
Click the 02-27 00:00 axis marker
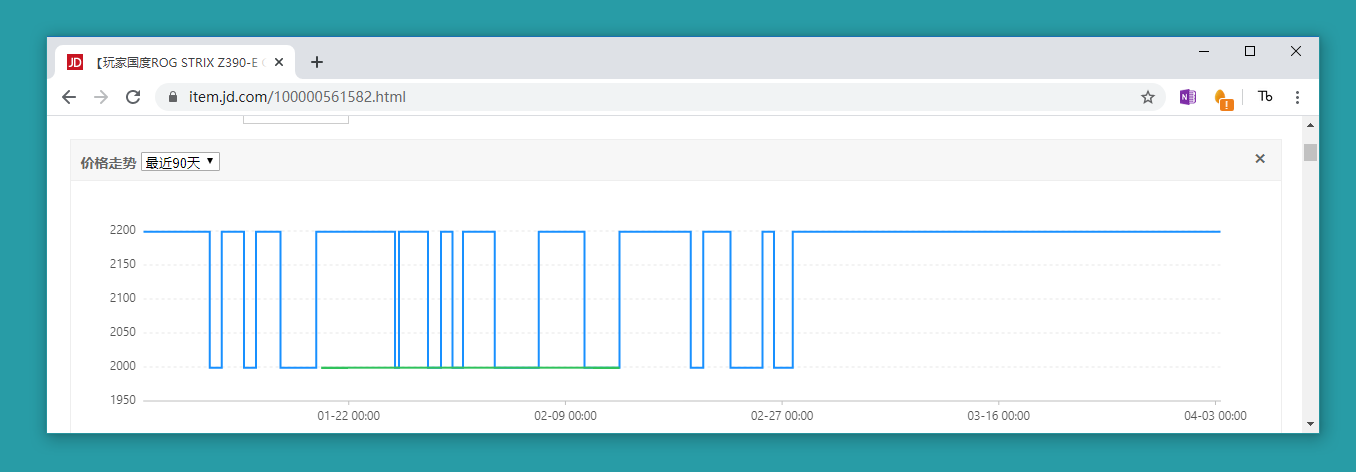781,415
